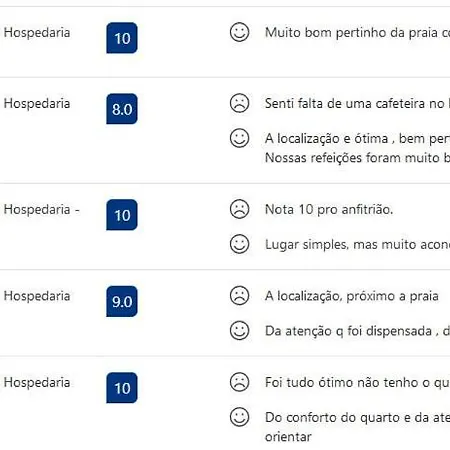The image size is (450, 450).
Task: Click the sad face beside "Foi tudo ótimo"
Action: (x=239, y=382)
